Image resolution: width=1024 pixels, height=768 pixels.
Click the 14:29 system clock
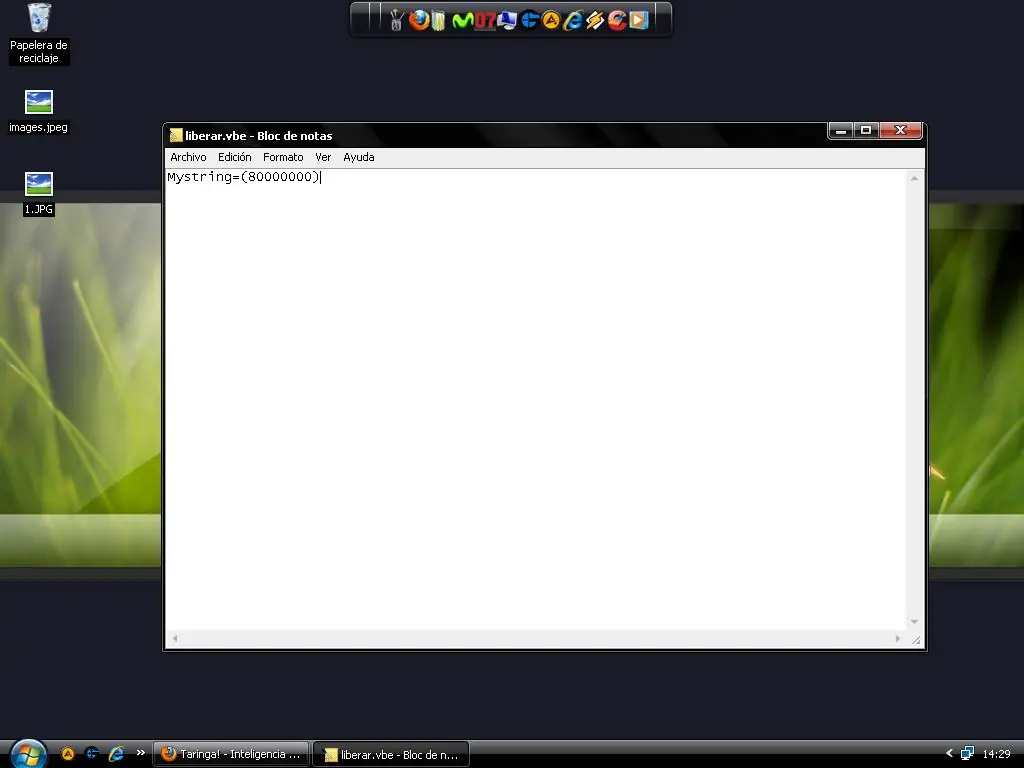(996, 754)
